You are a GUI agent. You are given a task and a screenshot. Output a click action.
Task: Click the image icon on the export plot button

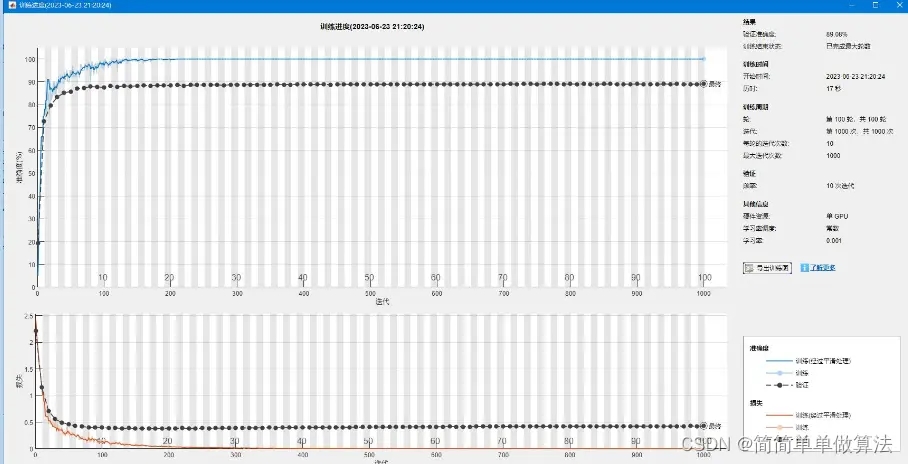tap(749, 268)
